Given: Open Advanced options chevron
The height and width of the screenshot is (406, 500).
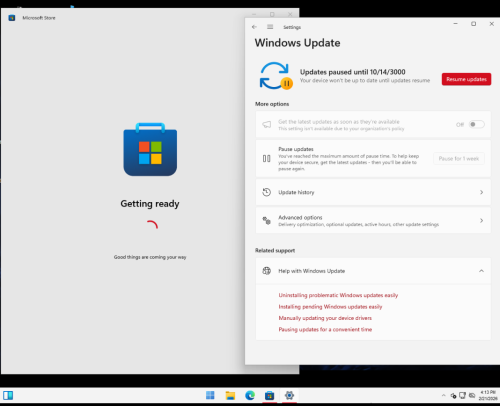Looking at the screenshot, I should tap(481, 221).
